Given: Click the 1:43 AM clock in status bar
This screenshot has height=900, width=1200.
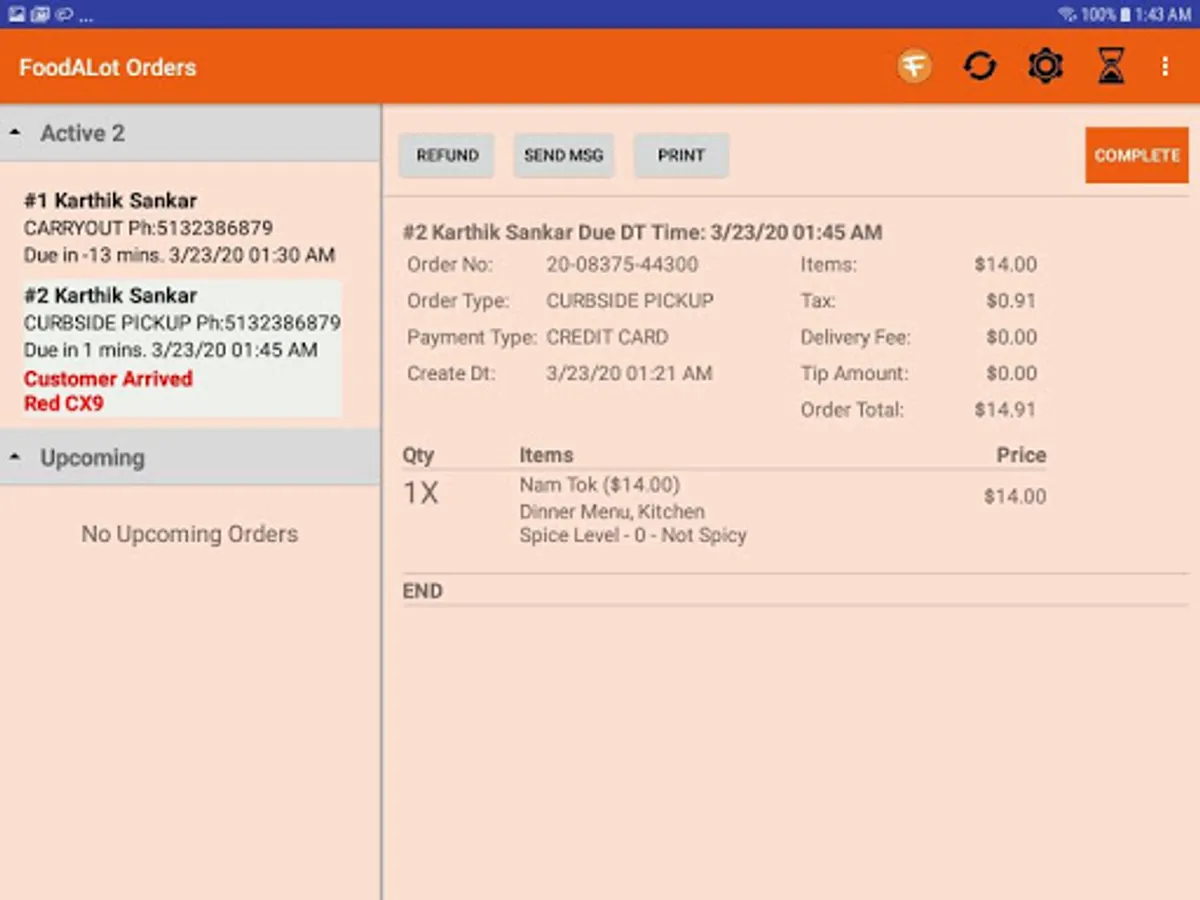Looking at the screenshot, I should point(1162,14).
